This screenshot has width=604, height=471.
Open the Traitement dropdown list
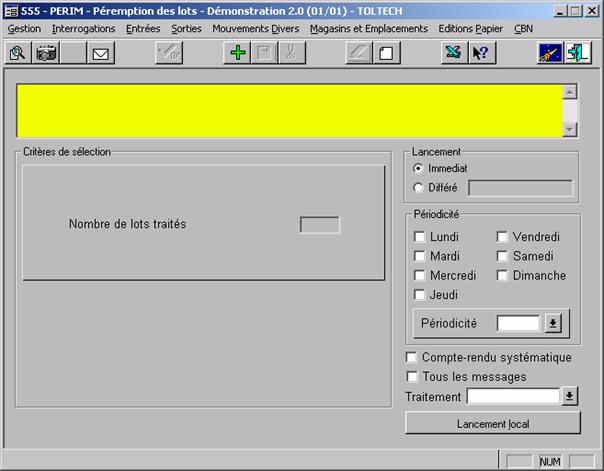pyautogui.click(x=569, y=396)
